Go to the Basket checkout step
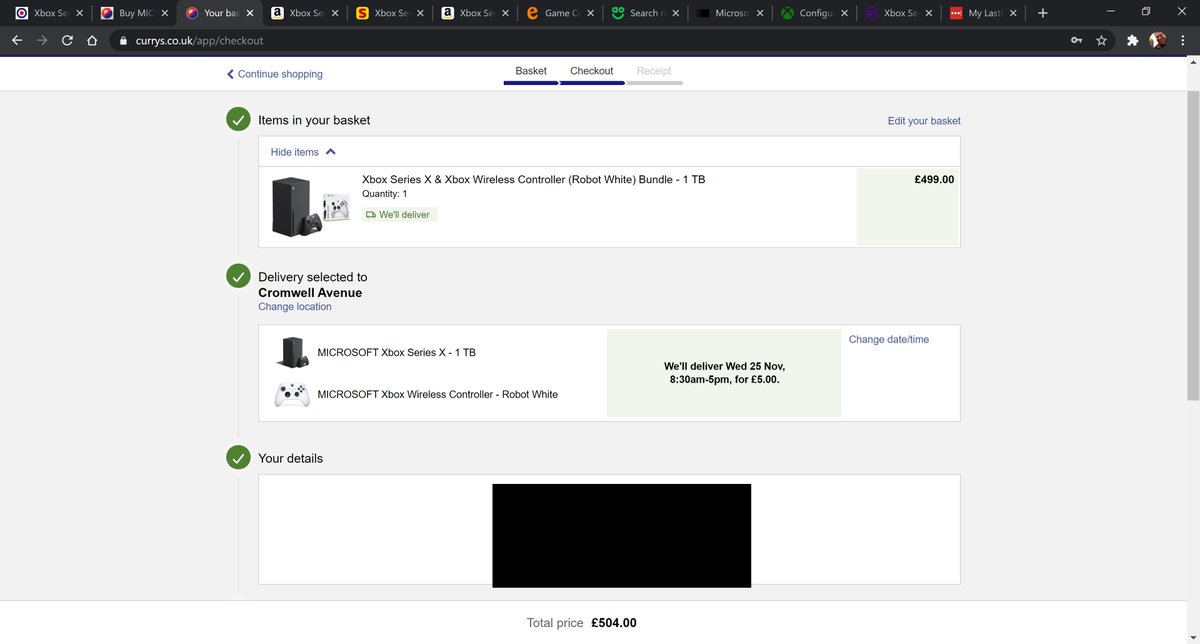 [531, 71]
